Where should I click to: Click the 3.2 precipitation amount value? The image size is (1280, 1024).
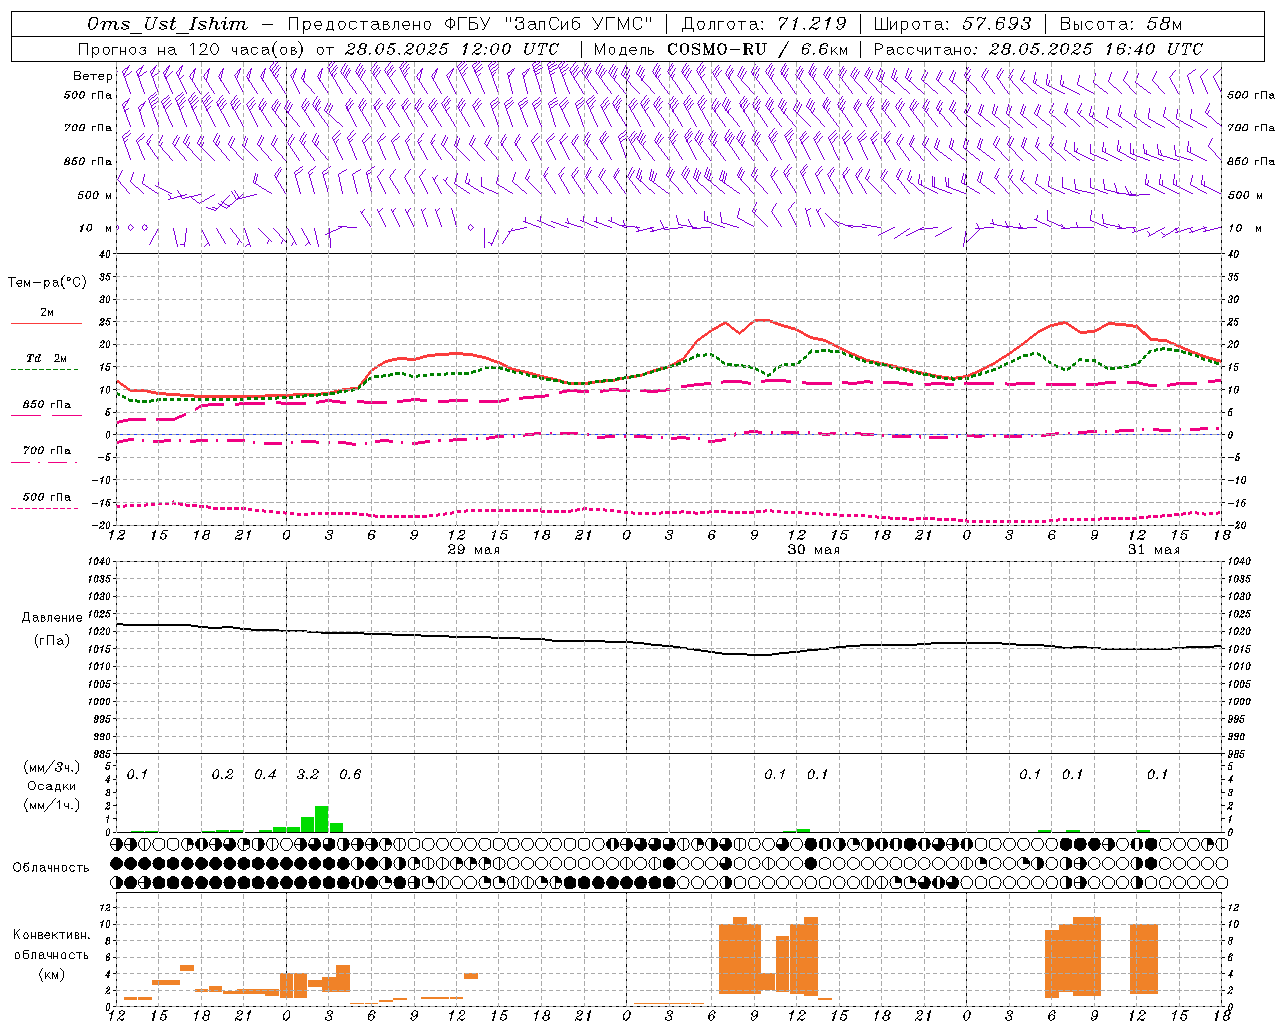308,775
